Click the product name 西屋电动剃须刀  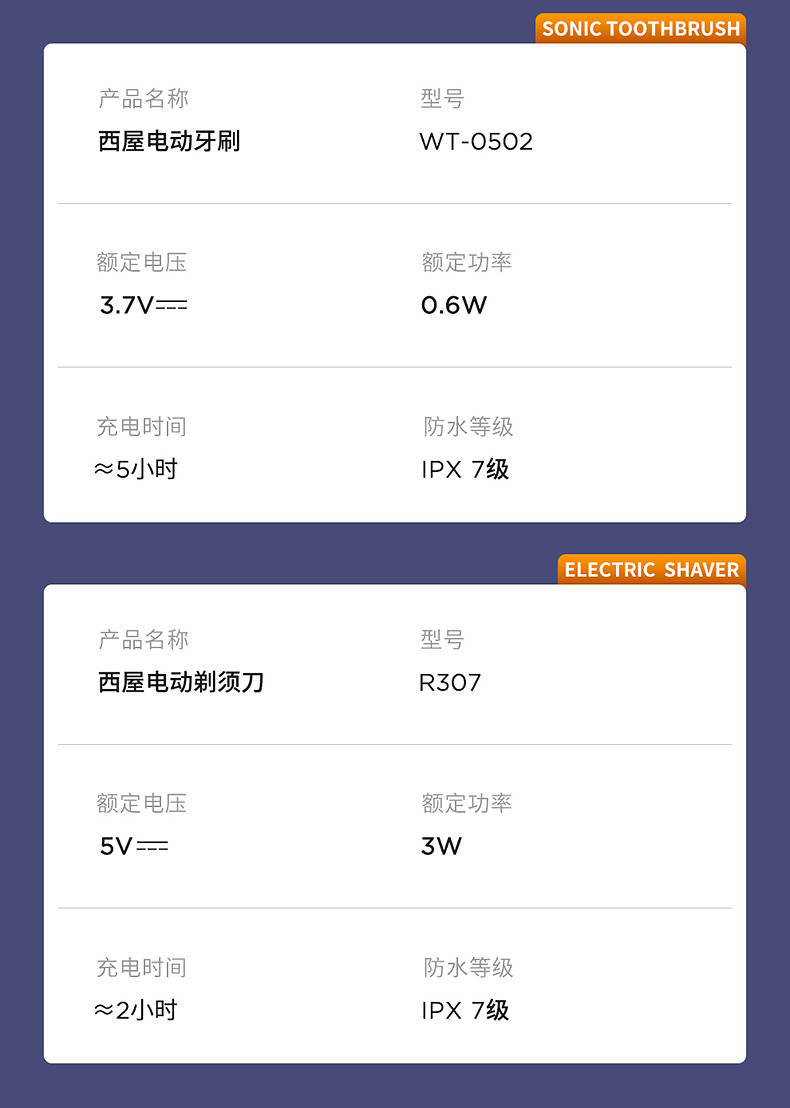[x=181, y=682]
